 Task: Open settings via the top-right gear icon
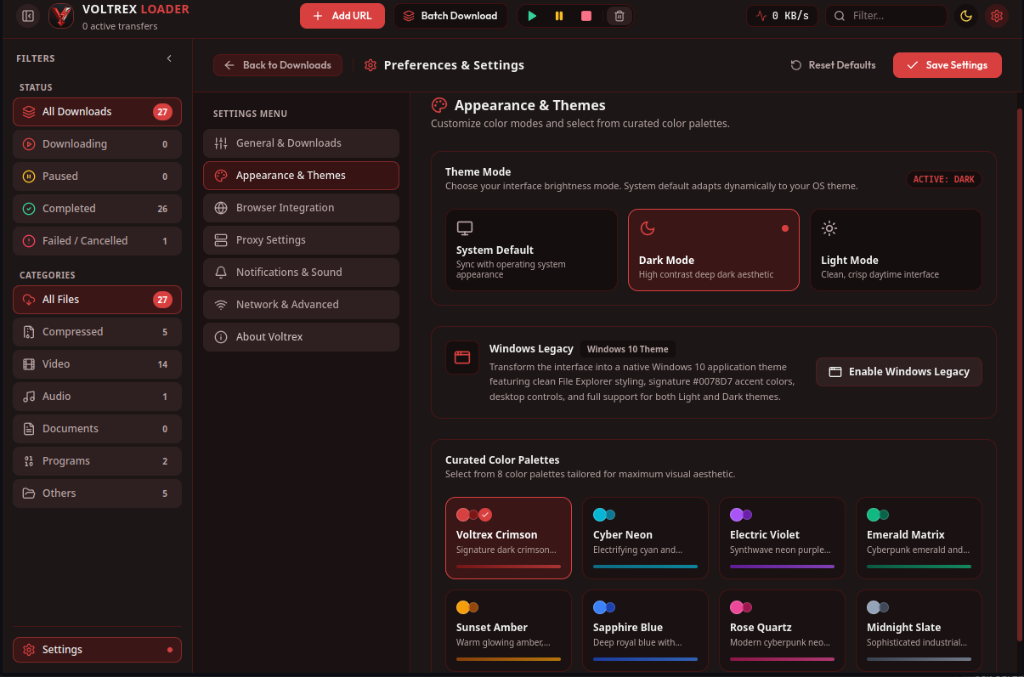(997, 16)
